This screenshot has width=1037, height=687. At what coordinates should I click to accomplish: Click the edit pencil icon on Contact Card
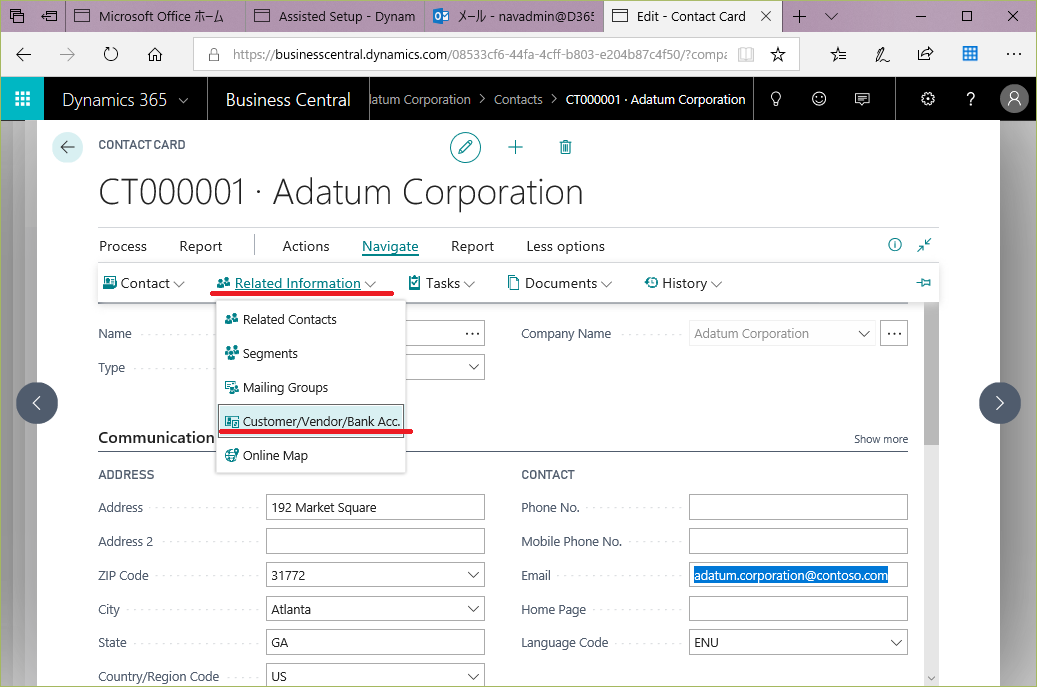[x=465, y=147]
